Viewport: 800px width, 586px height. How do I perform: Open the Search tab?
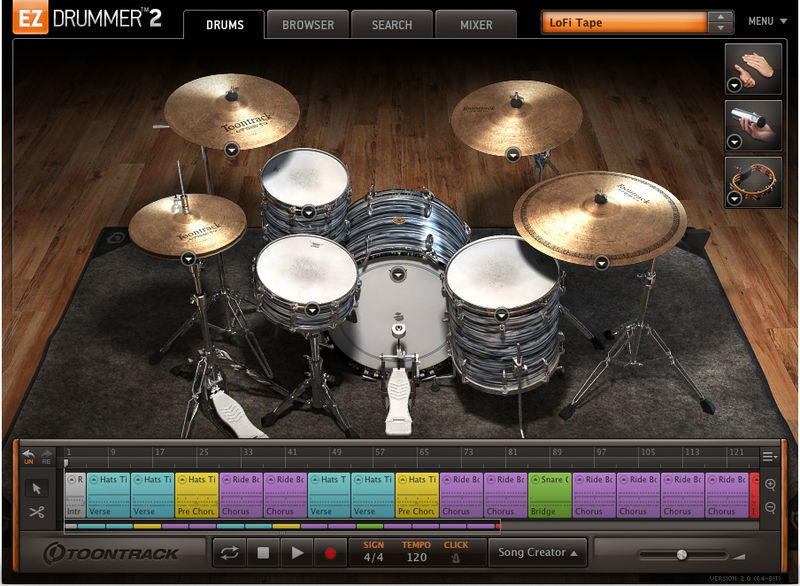pos(392,24)
